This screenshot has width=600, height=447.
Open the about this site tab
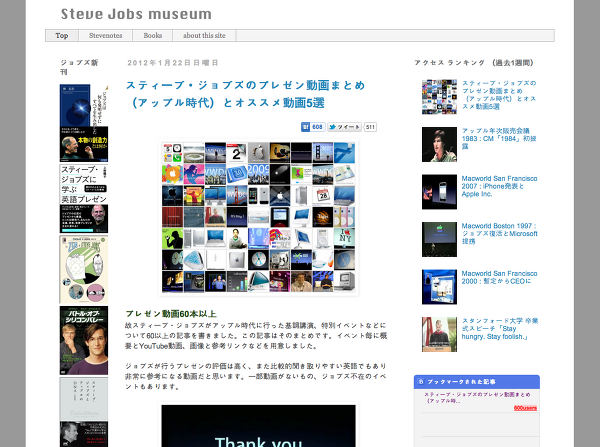click(x=204, y=36)
